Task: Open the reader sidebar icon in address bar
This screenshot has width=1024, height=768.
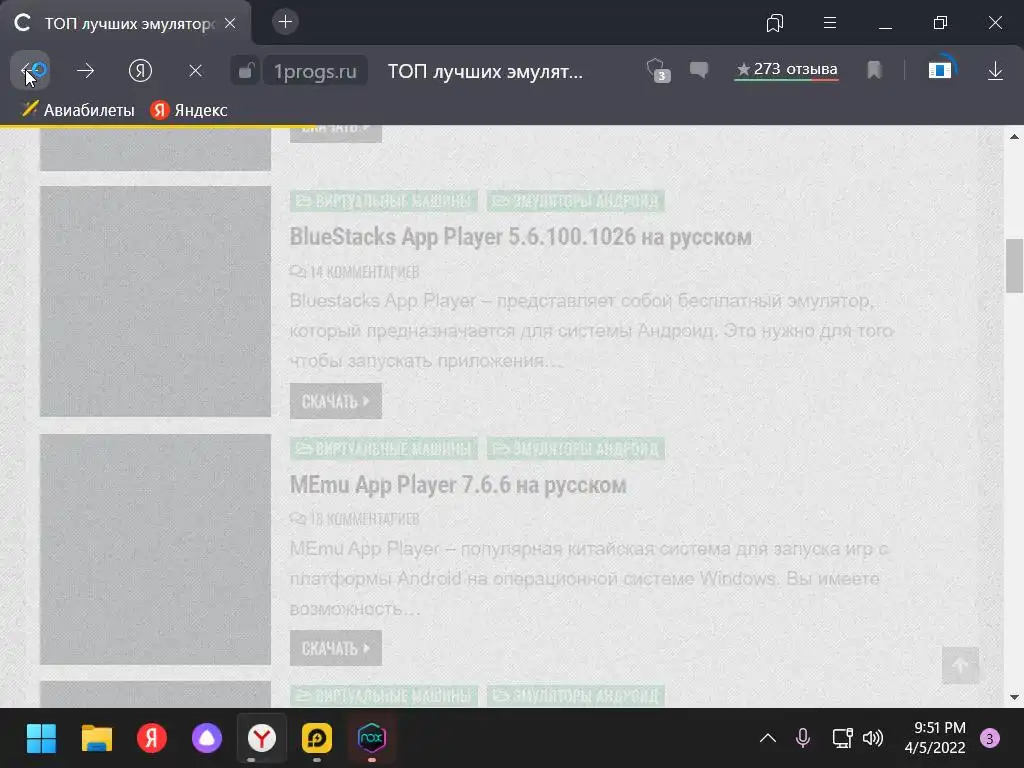Action: (x=940, y=69)
